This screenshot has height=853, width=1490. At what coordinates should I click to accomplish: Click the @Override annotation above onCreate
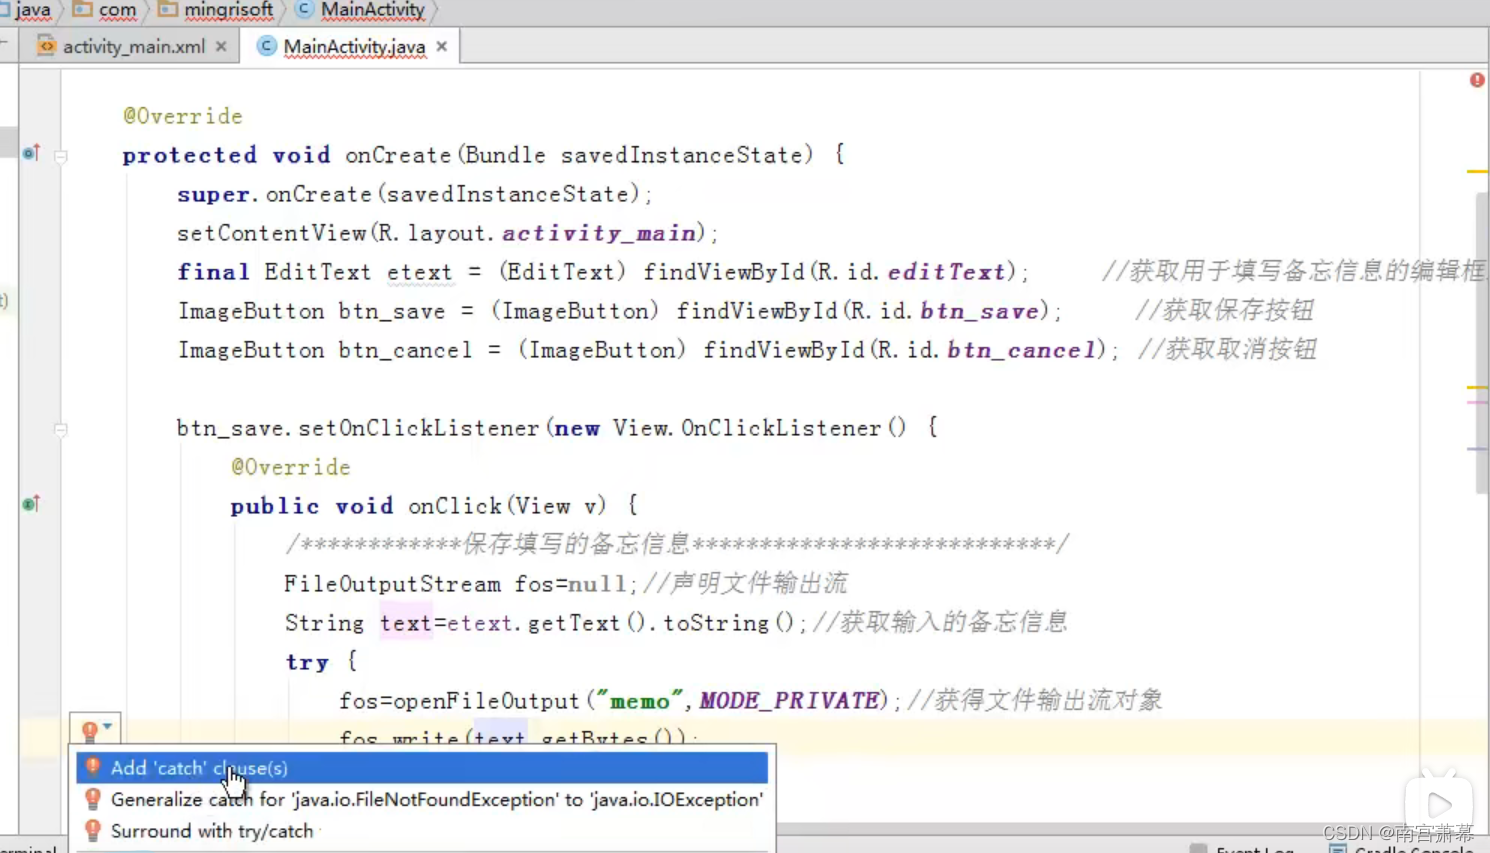pyautogui.click(x=183, y=116)
